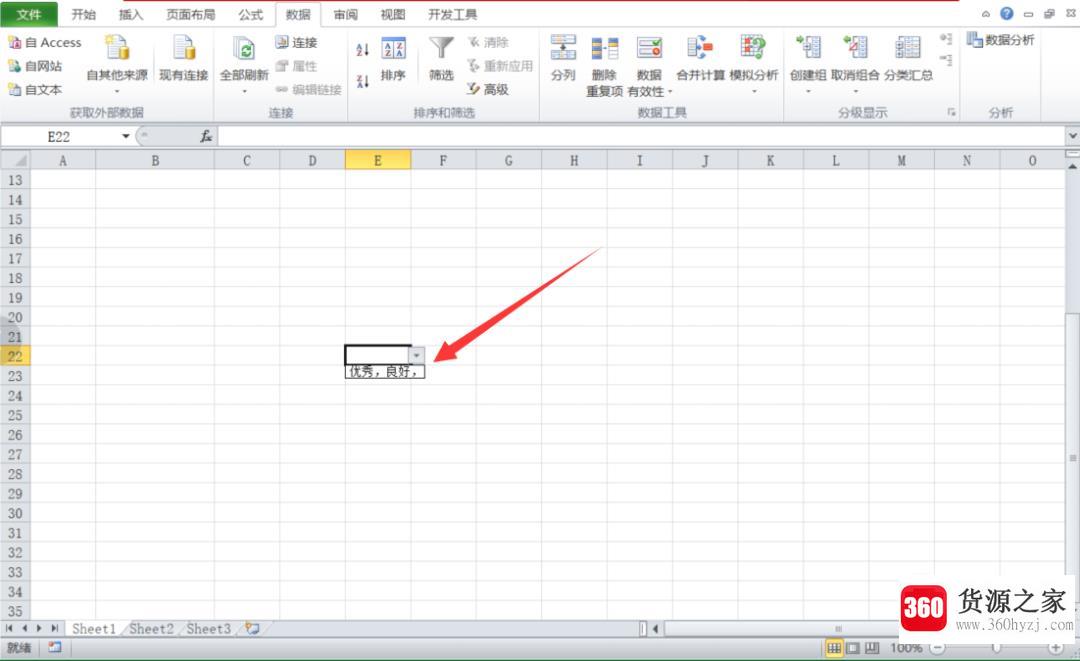Screen dimensions: 1080x661
Task: Switch to the 开始 Home tab
Action: click(x=83, y=14)
